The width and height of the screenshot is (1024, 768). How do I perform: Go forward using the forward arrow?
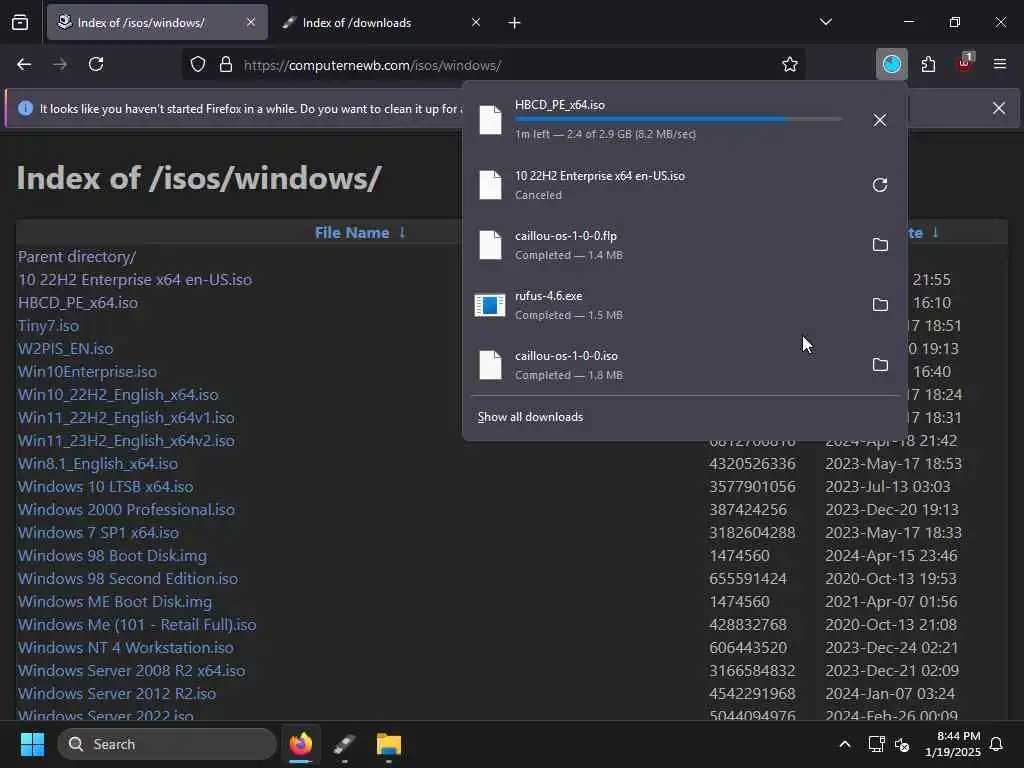pos(60,65)
